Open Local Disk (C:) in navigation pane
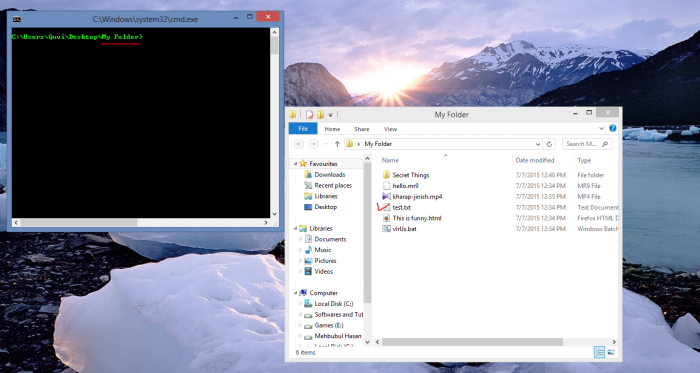 (x=333, y=303)
